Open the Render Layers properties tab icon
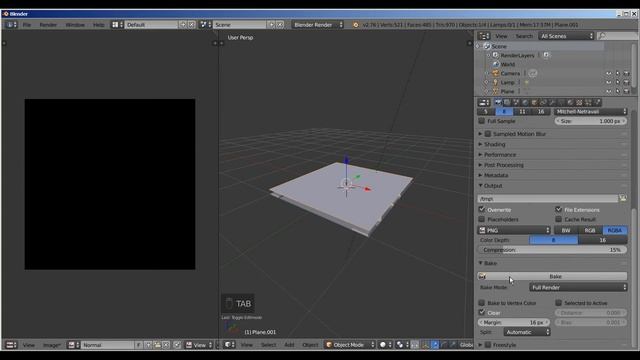The height and width of the screenshot is (360, 640). click(x=507, y=102)
